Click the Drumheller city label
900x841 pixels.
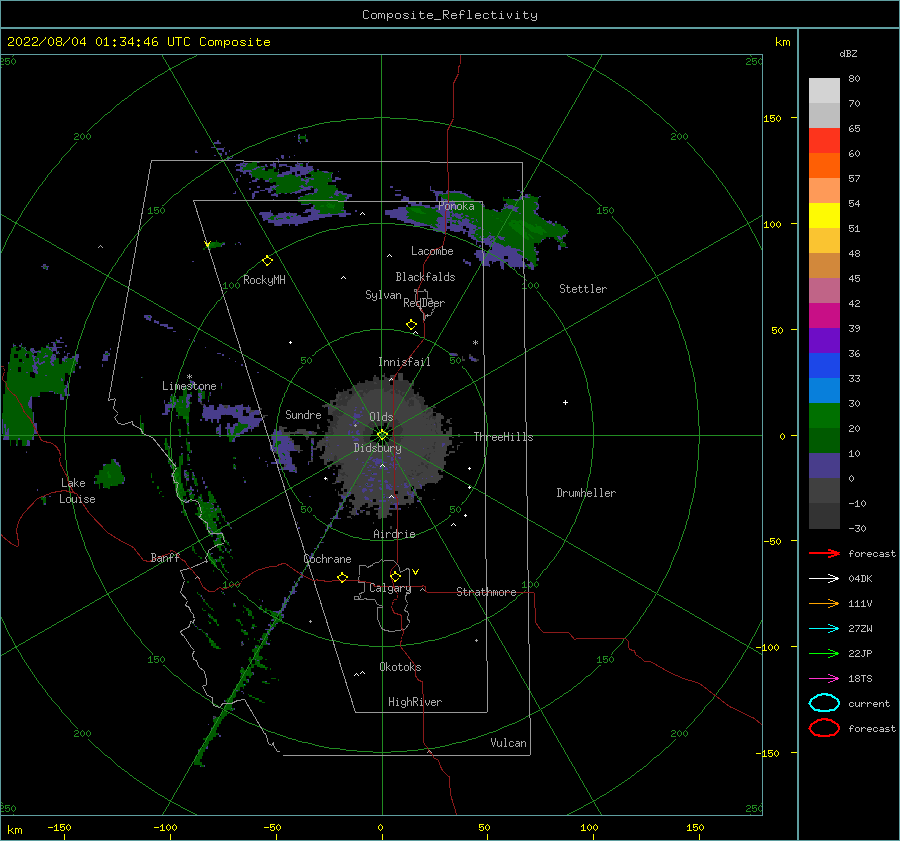tap(586, 493)
